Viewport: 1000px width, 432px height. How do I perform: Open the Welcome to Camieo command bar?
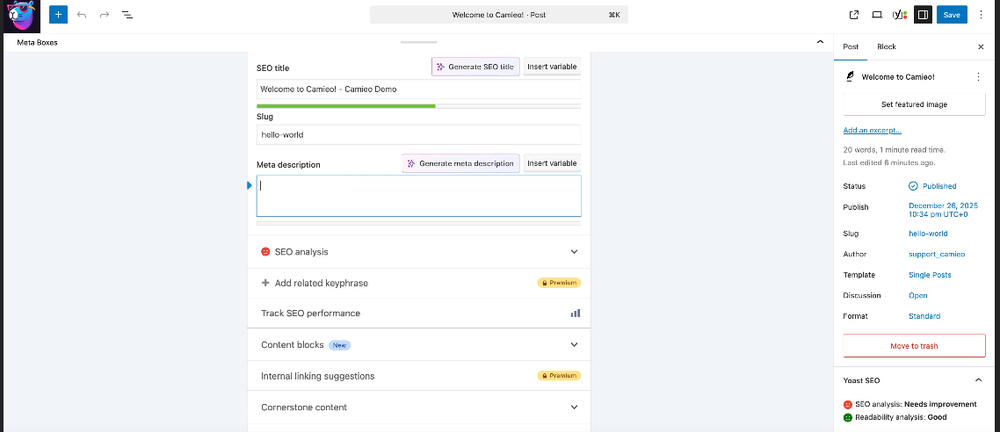499,15
